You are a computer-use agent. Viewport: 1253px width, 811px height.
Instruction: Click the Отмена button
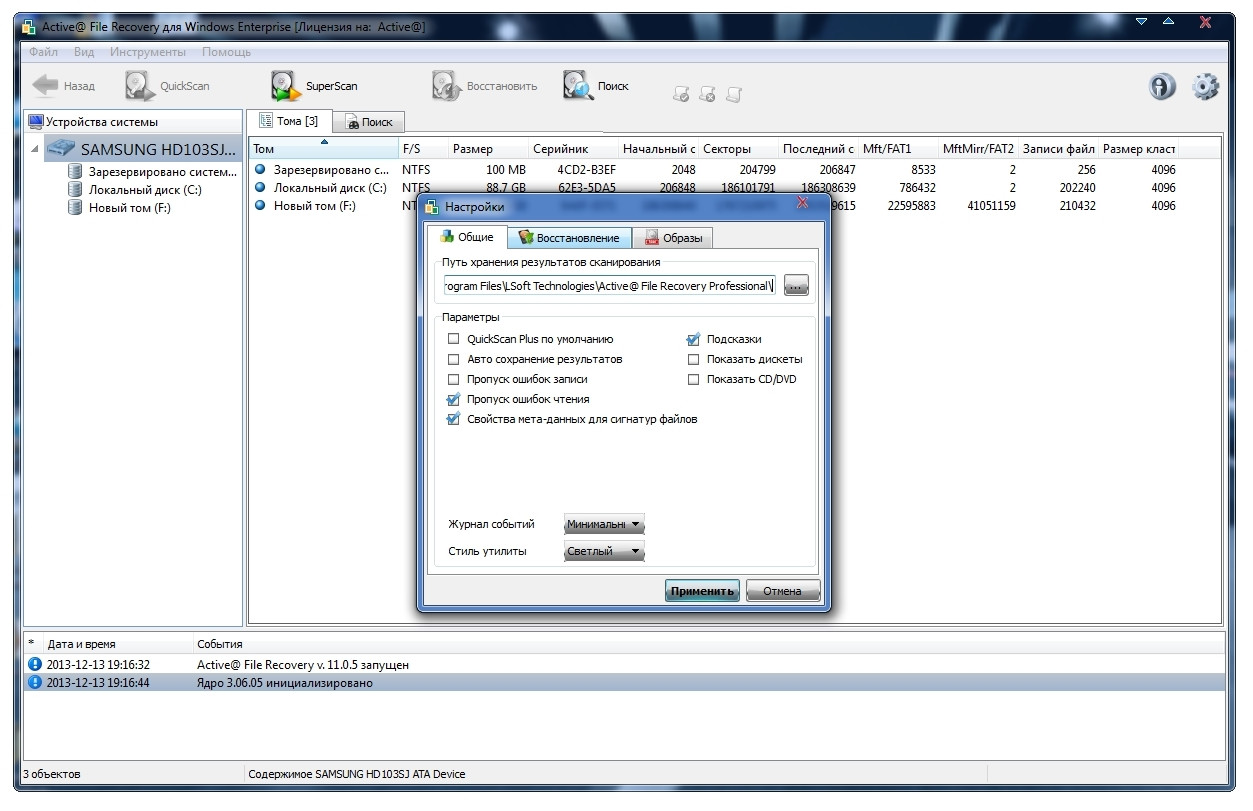(x=782, y=590)
